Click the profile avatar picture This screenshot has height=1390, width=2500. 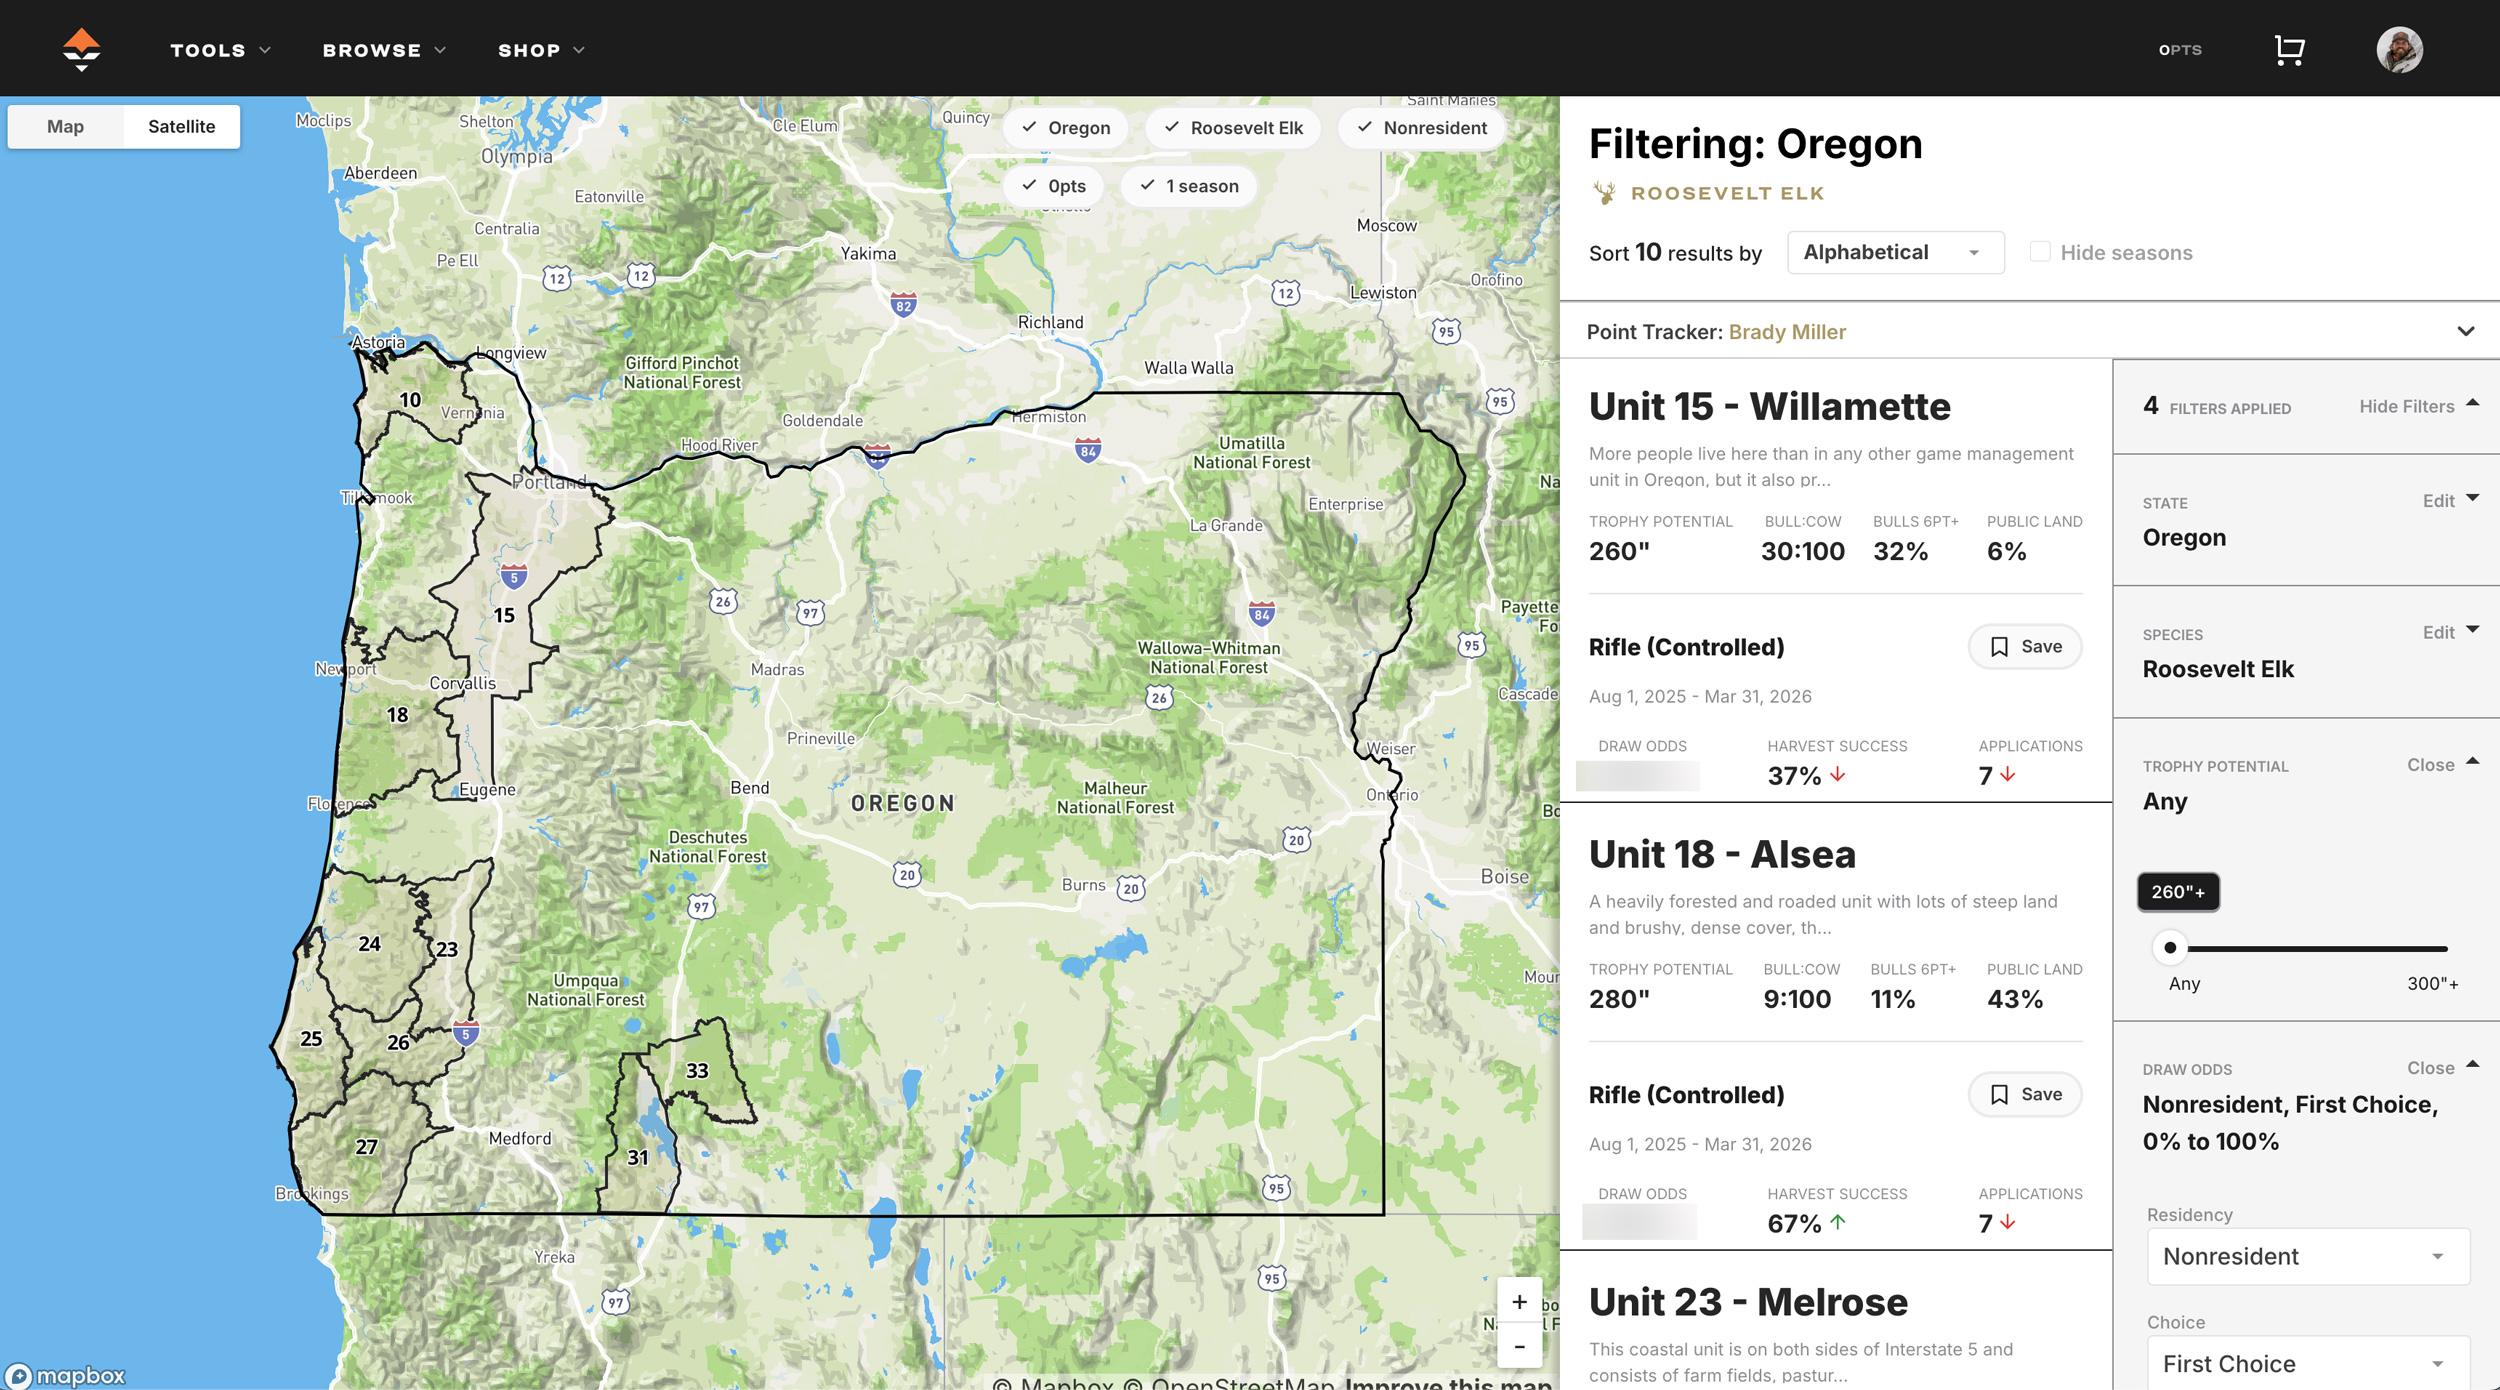pos(2401,48)
